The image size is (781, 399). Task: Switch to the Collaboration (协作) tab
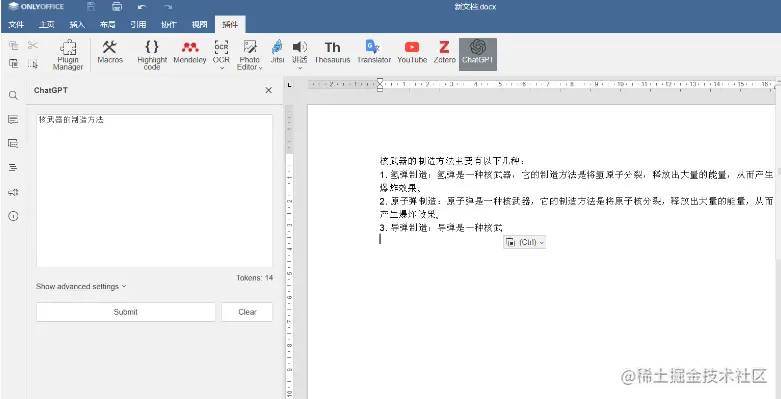[x=168, y=24]
